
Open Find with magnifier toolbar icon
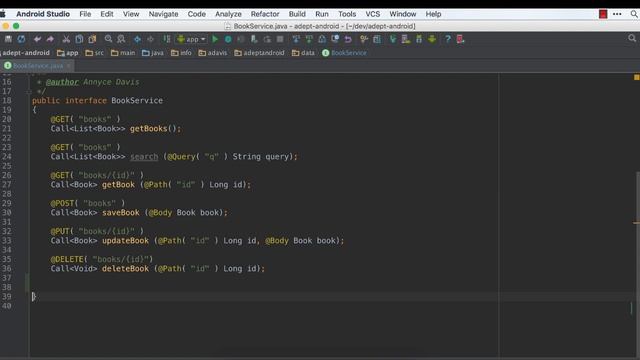108,39
